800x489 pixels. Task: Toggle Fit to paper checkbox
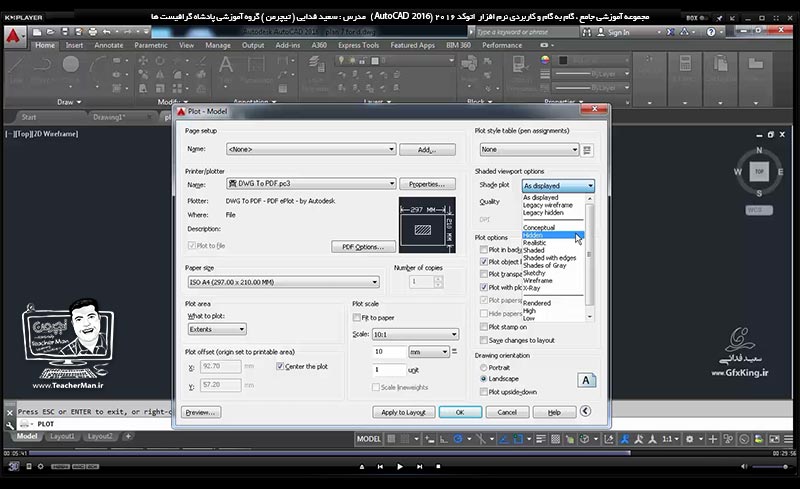click(357, 317)
